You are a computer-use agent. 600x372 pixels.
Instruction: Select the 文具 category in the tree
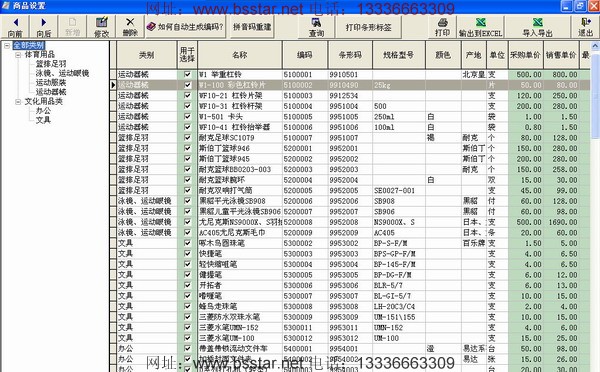tap(43, 120)
